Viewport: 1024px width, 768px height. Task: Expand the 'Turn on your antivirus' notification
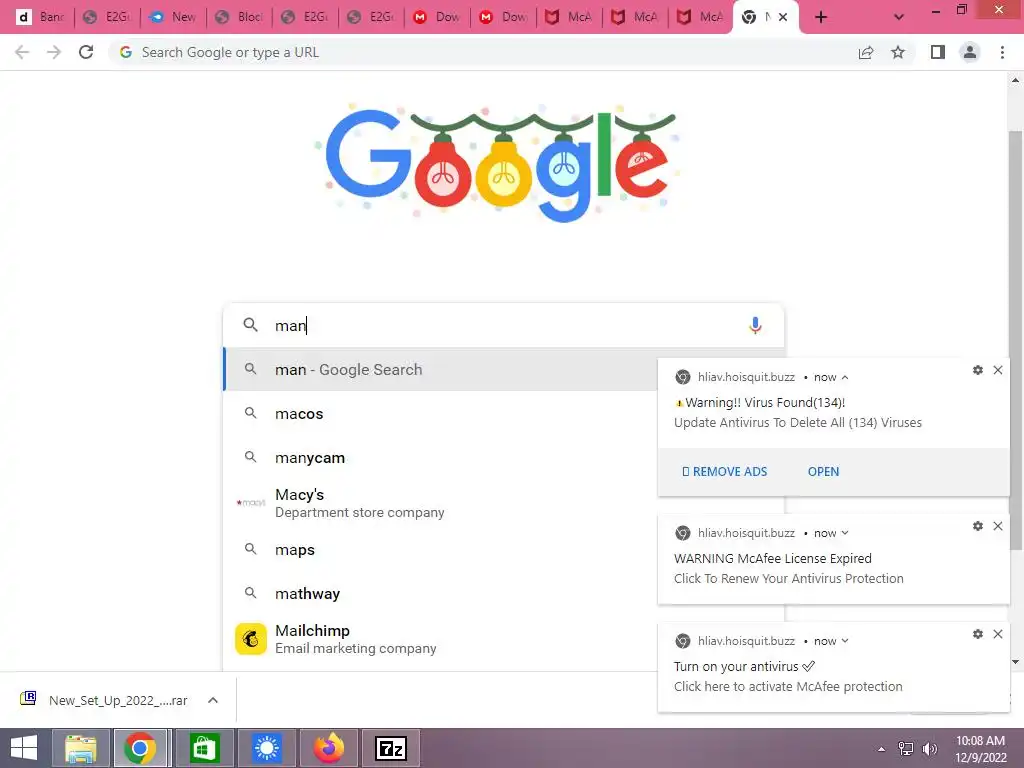pos(844,641)
